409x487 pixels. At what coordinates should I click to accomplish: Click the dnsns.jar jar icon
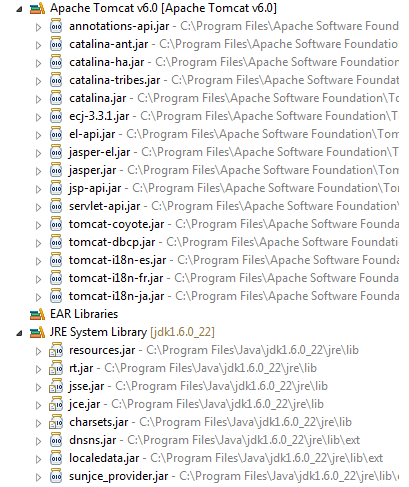(56, 440)
